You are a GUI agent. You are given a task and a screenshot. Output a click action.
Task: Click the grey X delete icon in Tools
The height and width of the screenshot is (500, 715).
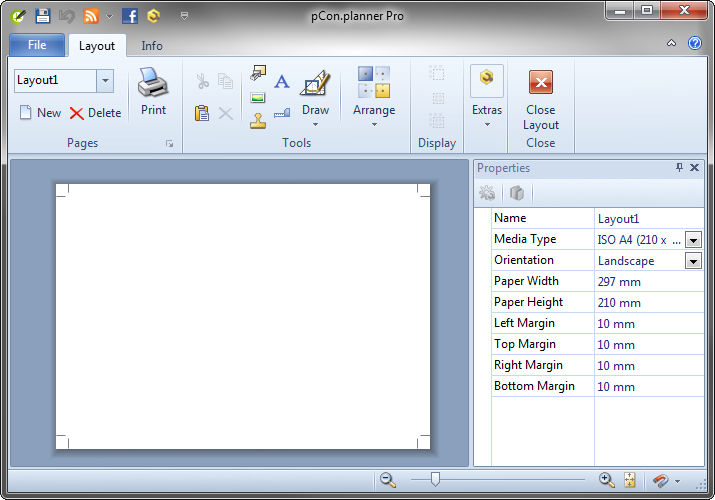click(x=225, y=113)
